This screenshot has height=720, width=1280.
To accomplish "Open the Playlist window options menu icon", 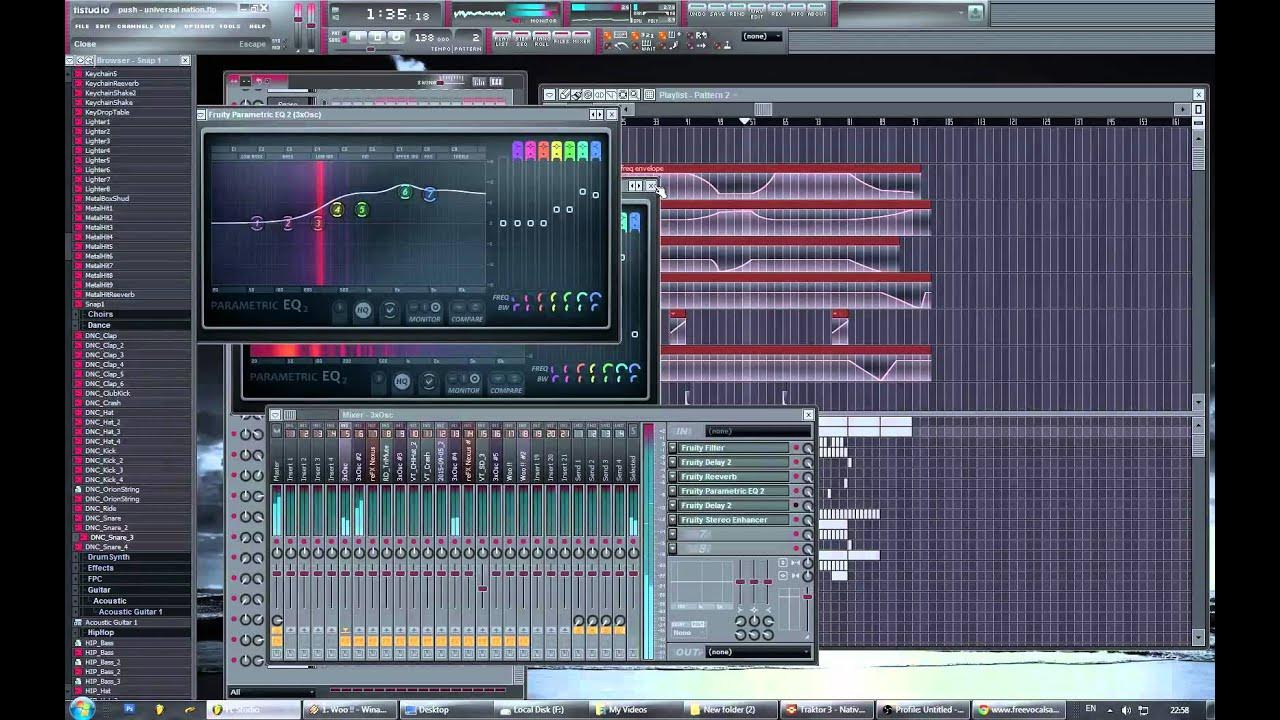I will click(x=549, y=95).
